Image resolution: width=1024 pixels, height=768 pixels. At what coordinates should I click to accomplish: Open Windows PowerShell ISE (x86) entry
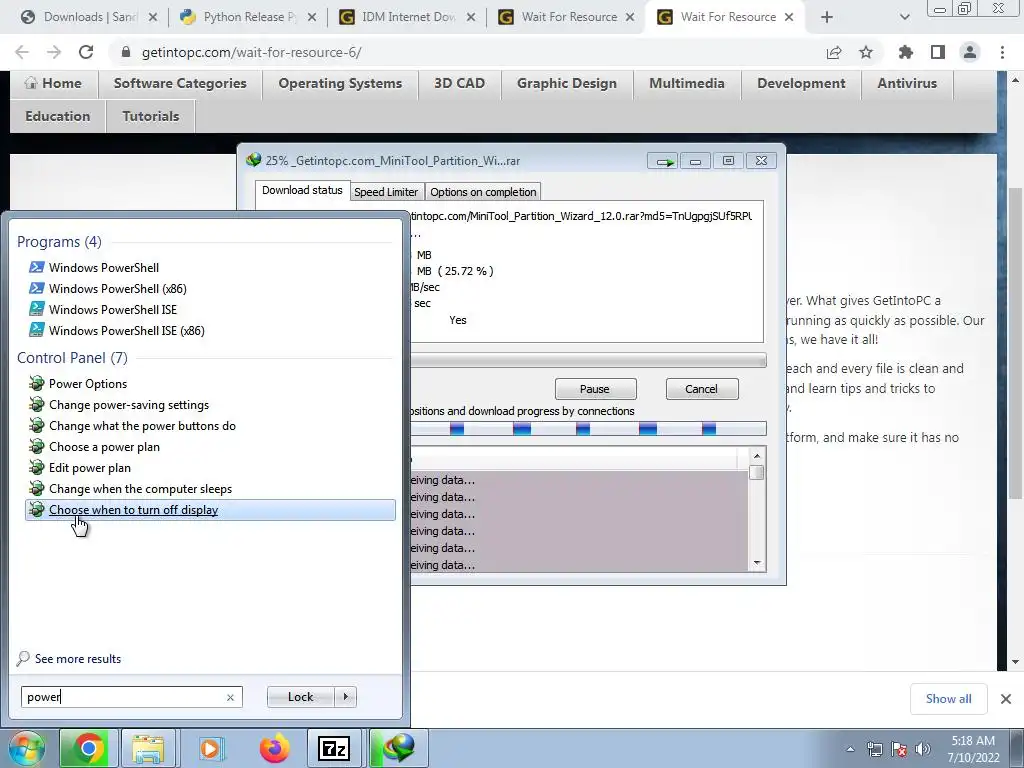point(126,330)
